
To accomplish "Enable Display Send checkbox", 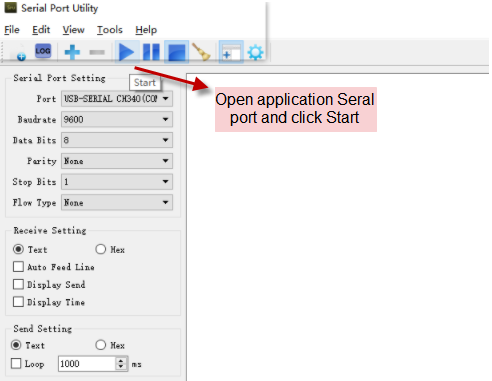I will click(x=18, y=285).
